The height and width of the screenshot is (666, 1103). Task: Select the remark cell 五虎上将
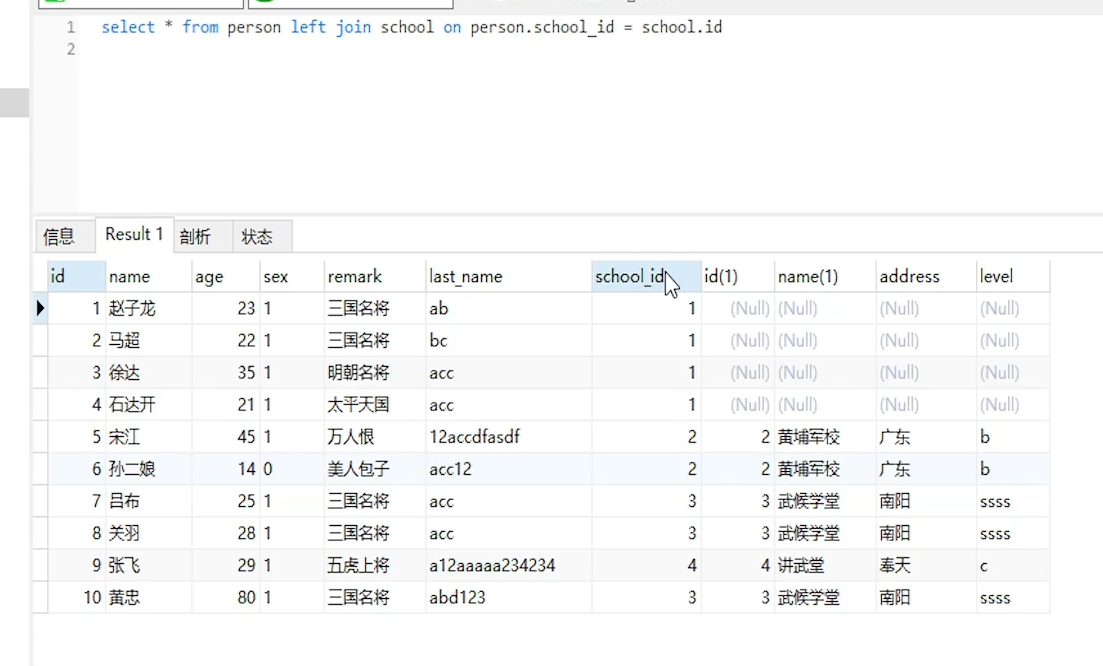[x=375, y=565]
